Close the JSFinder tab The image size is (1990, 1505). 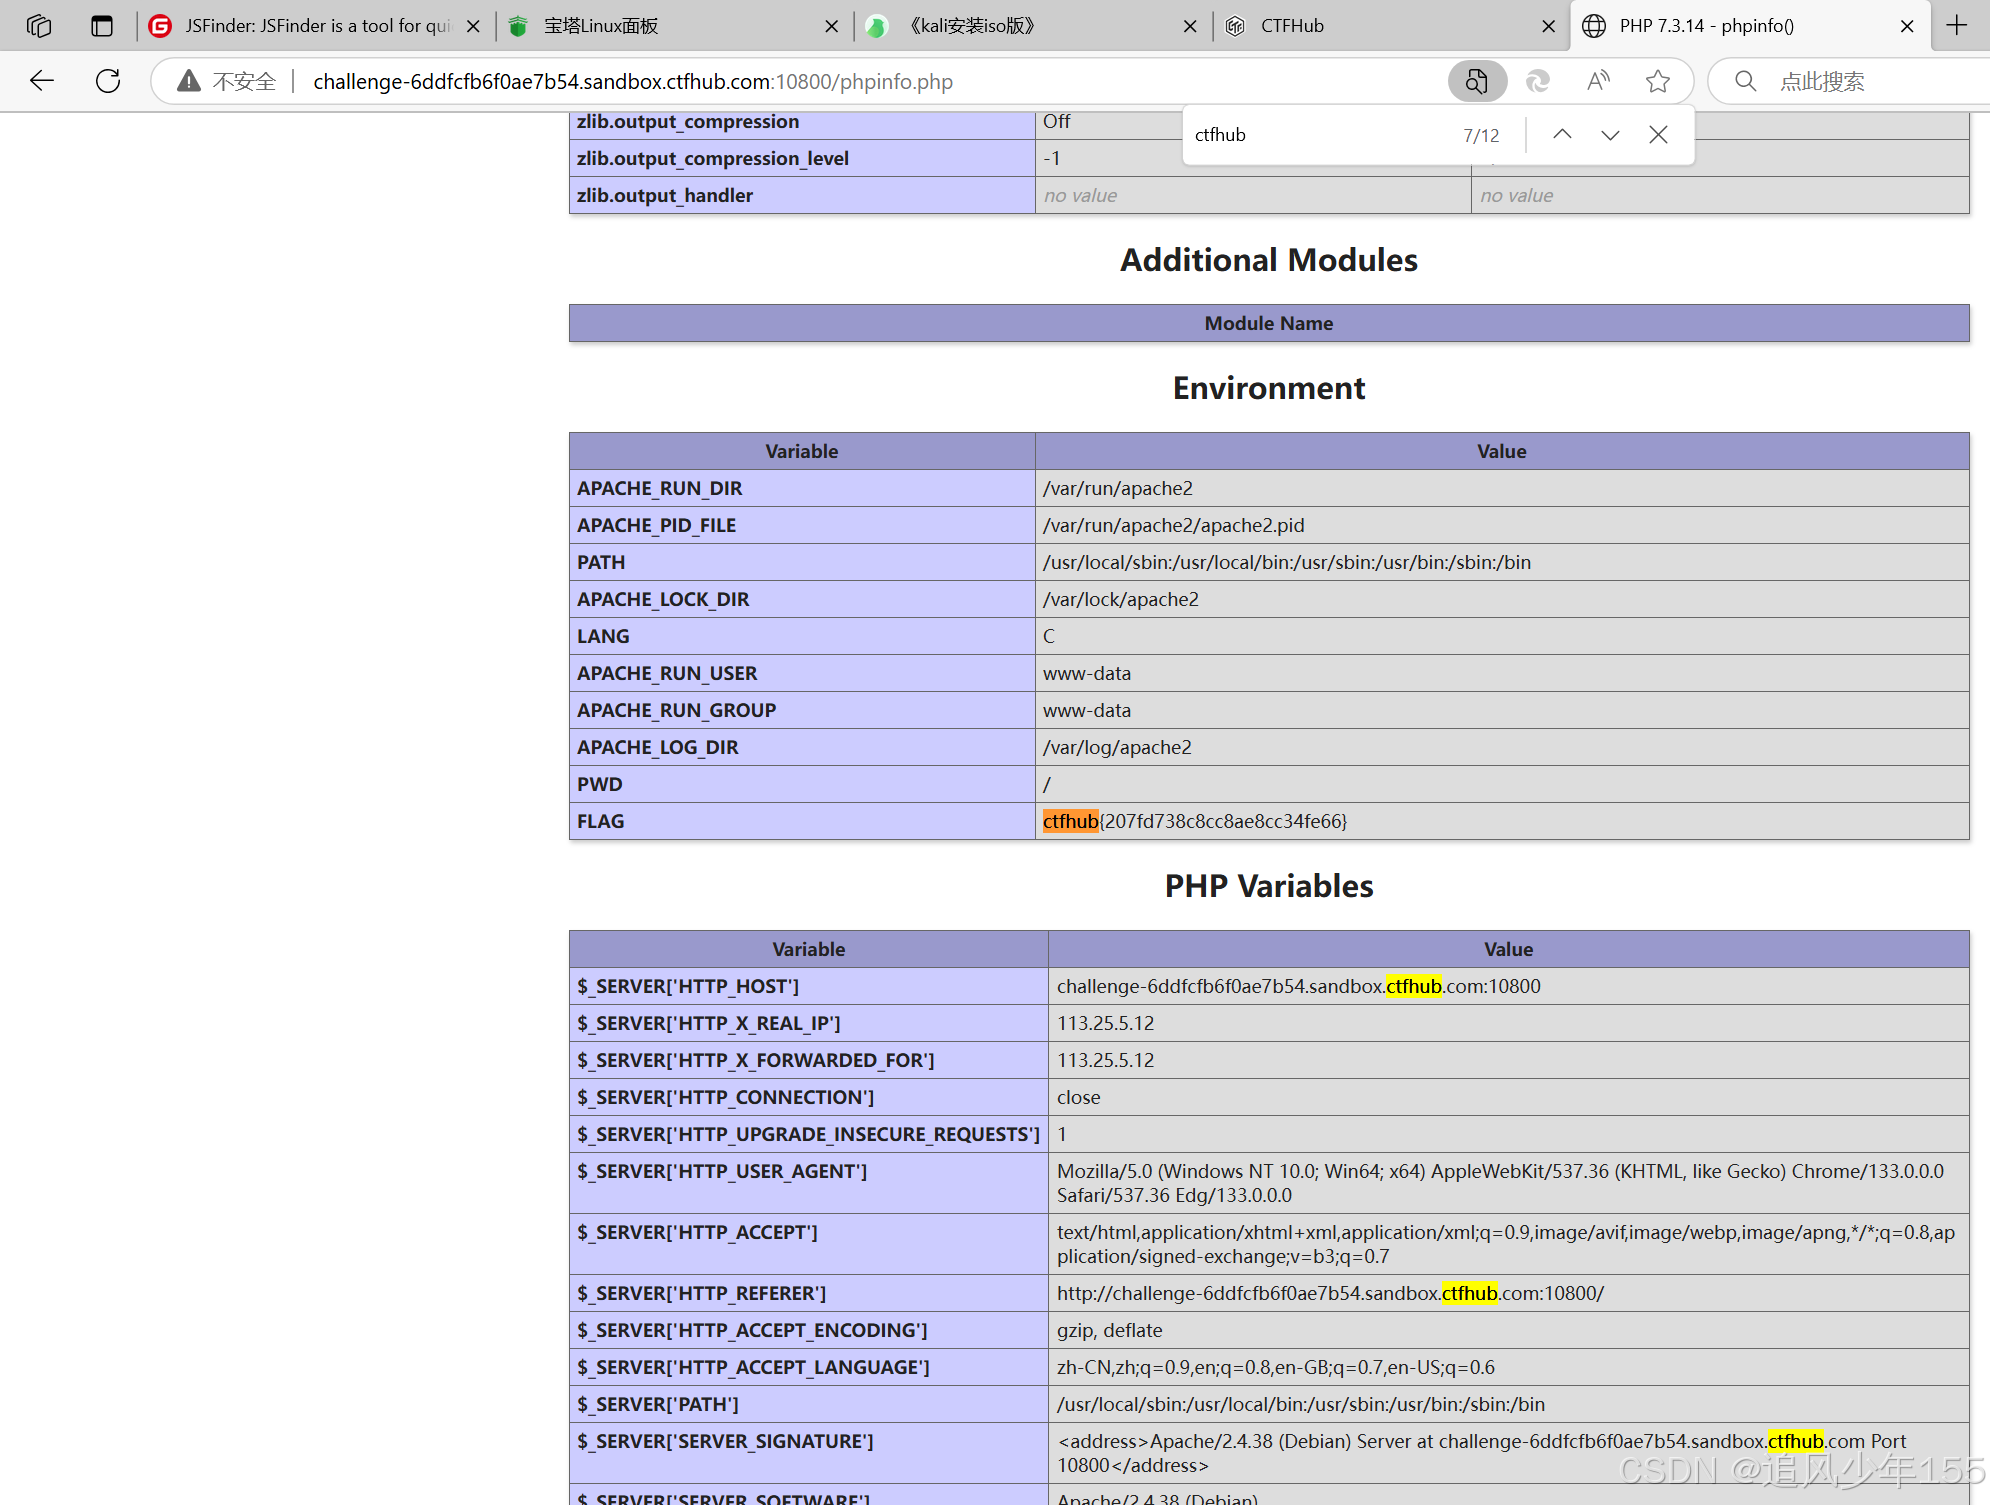(x=472, y=25)
